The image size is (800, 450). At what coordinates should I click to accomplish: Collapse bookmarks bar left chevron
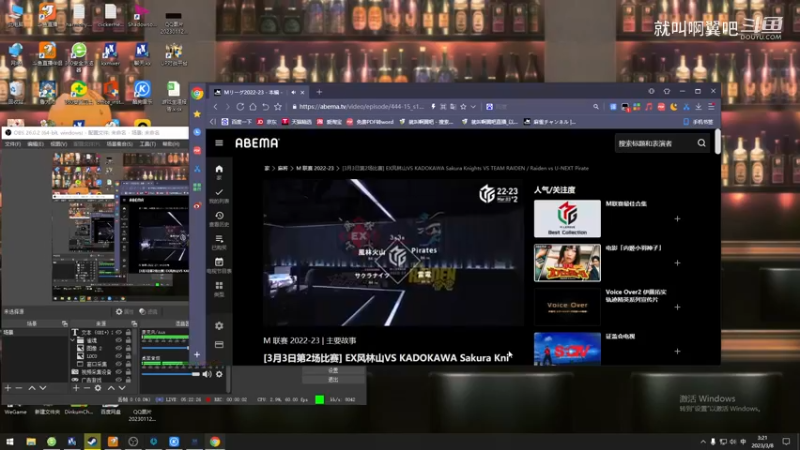[213, 122]
